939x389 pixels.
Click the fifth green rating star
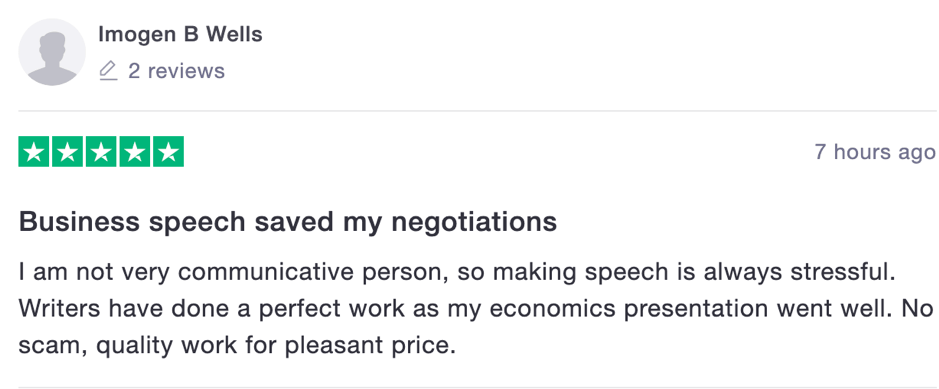point(168,151)
